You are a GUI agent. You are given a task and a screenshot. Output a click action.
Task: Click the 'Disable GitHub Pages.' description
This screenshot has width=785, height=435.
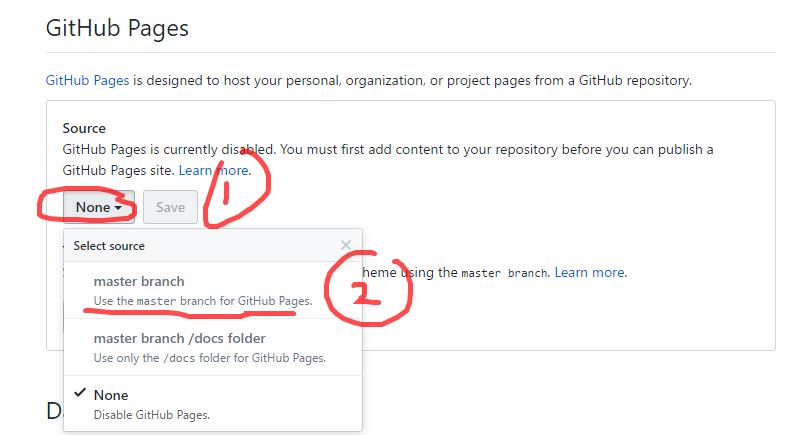click(151, 413)
